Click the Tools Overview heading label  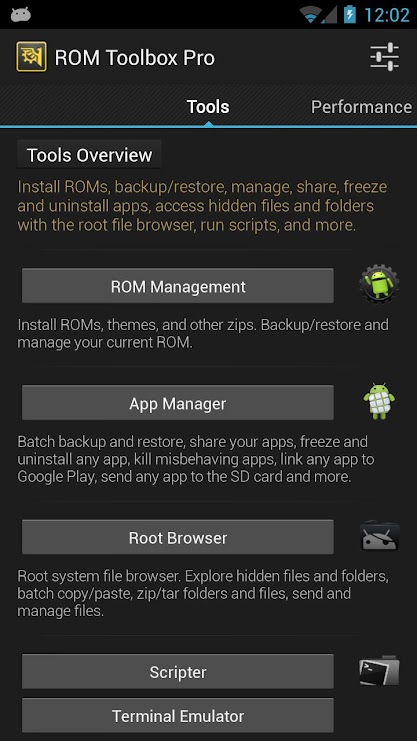coord(89,155)
